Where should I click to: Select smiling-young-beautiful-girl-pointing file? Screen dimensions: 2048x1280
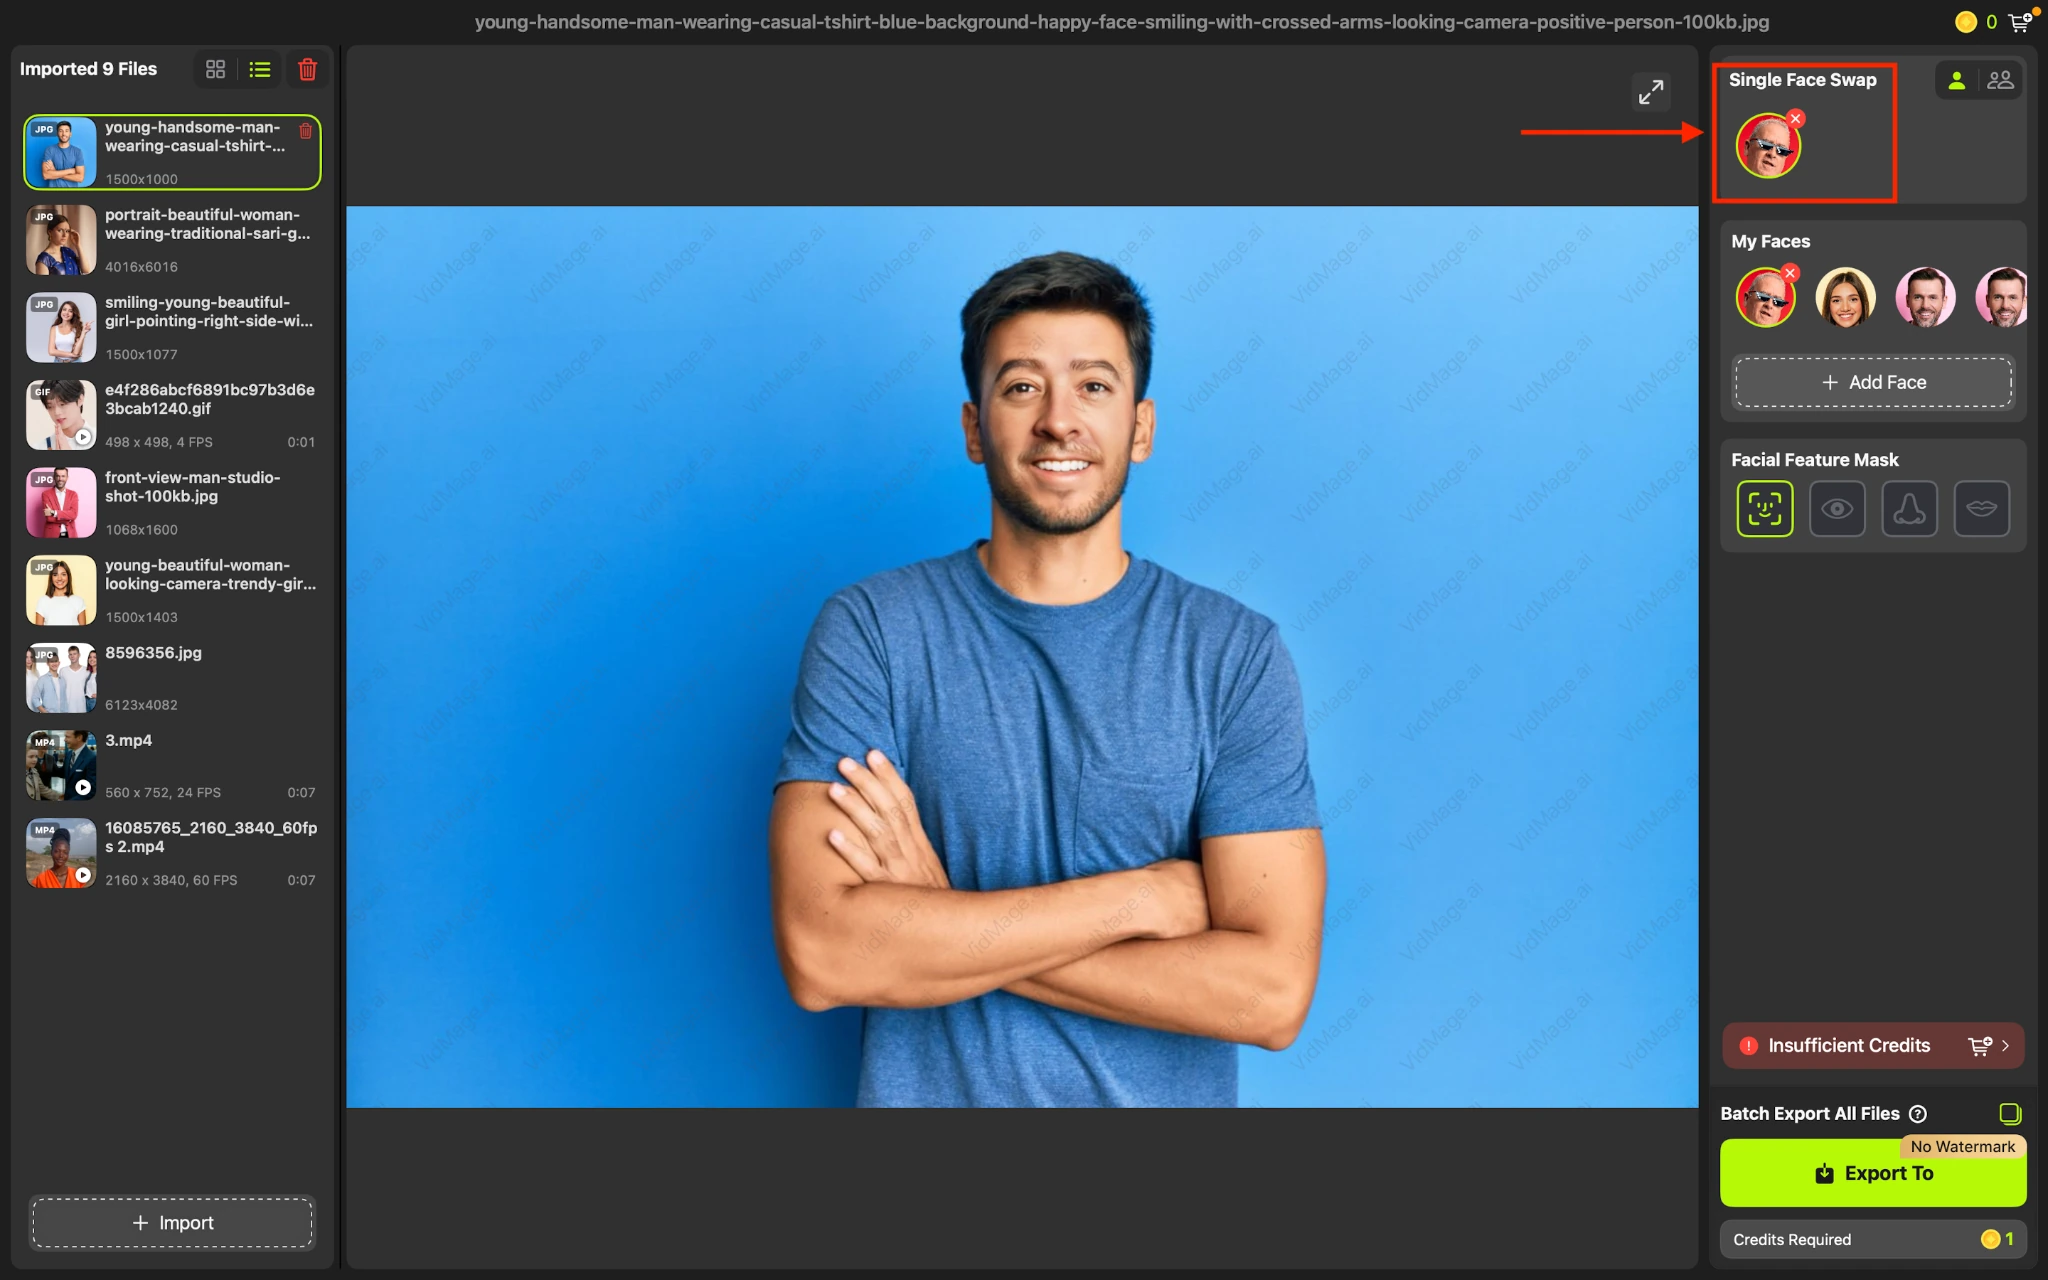click(x=172, y=327)
